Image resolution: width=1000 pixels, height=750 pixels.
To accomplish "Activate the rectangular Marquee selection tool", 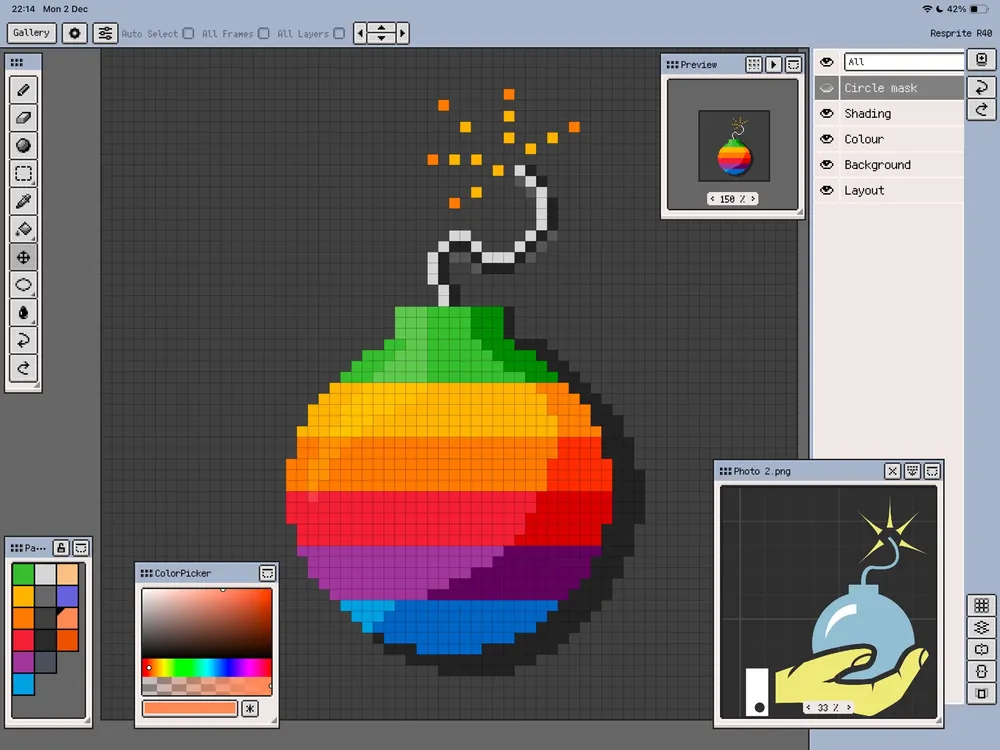I will click(24, 174).
